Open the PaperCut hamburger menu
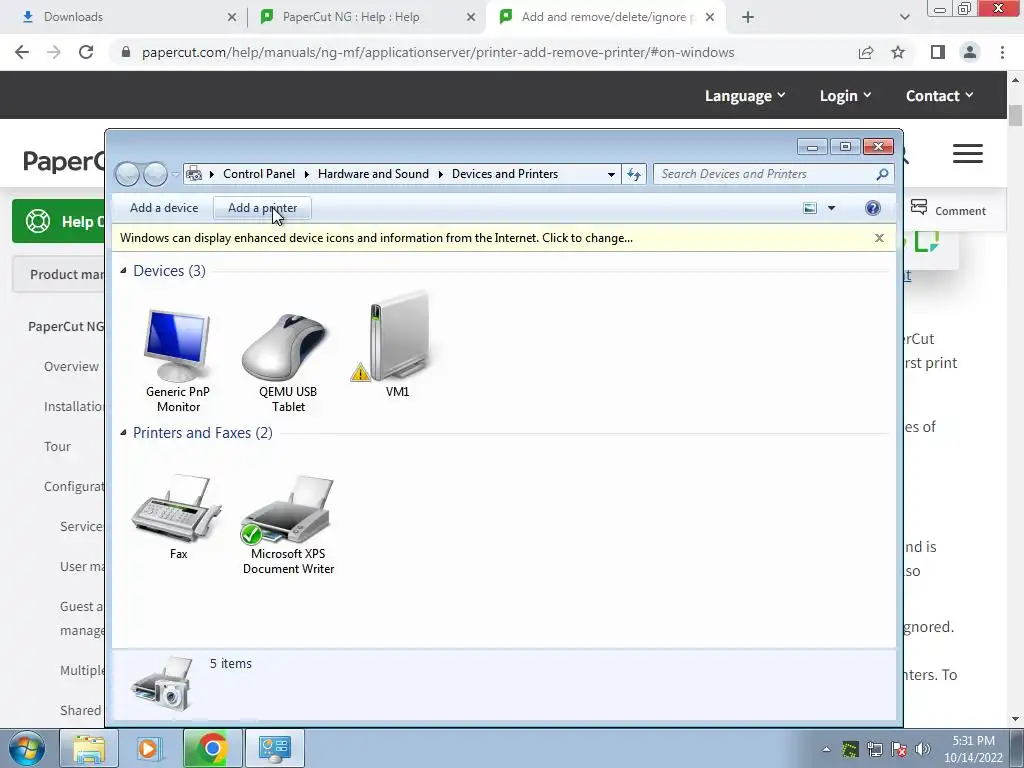The height and width of the screenshot is (768, 1024). point(967,153)
